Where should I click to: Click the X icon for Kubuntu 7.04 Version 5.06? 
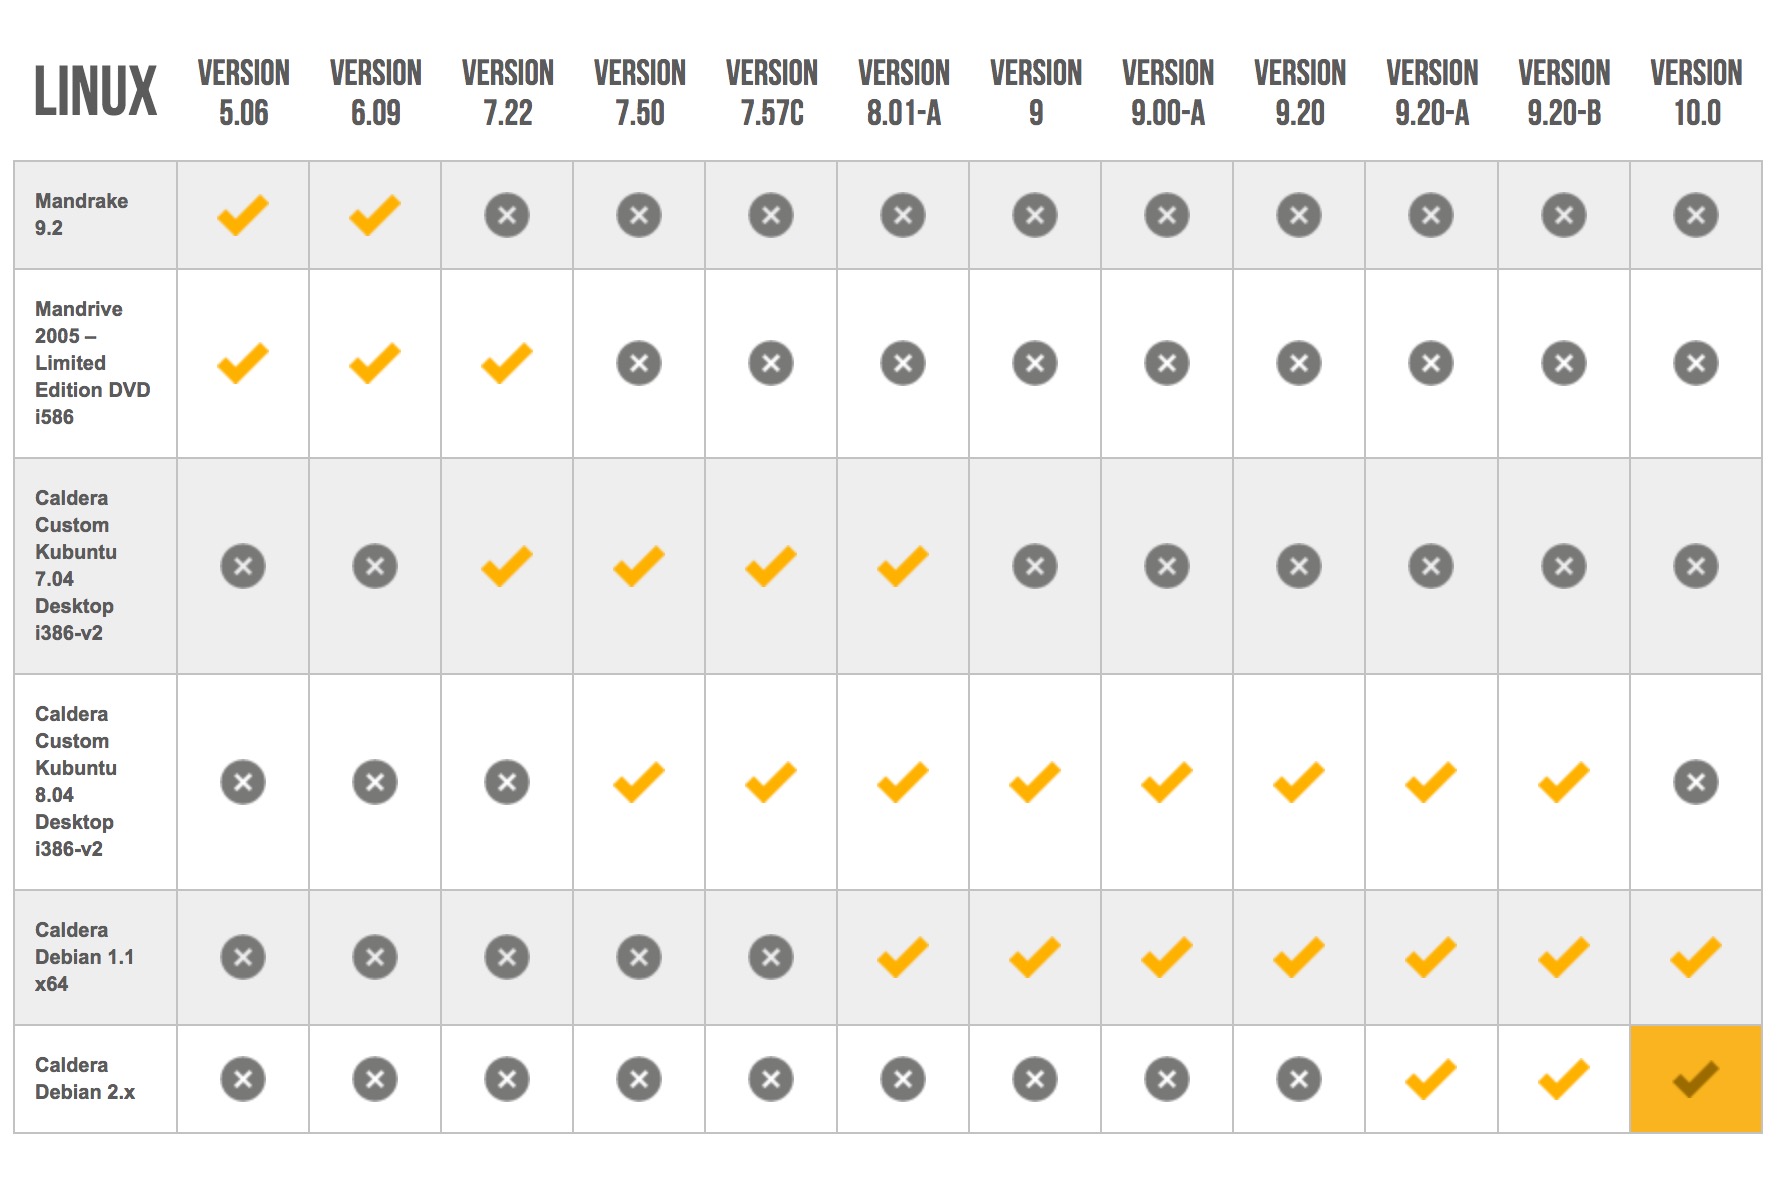(243, 566)
